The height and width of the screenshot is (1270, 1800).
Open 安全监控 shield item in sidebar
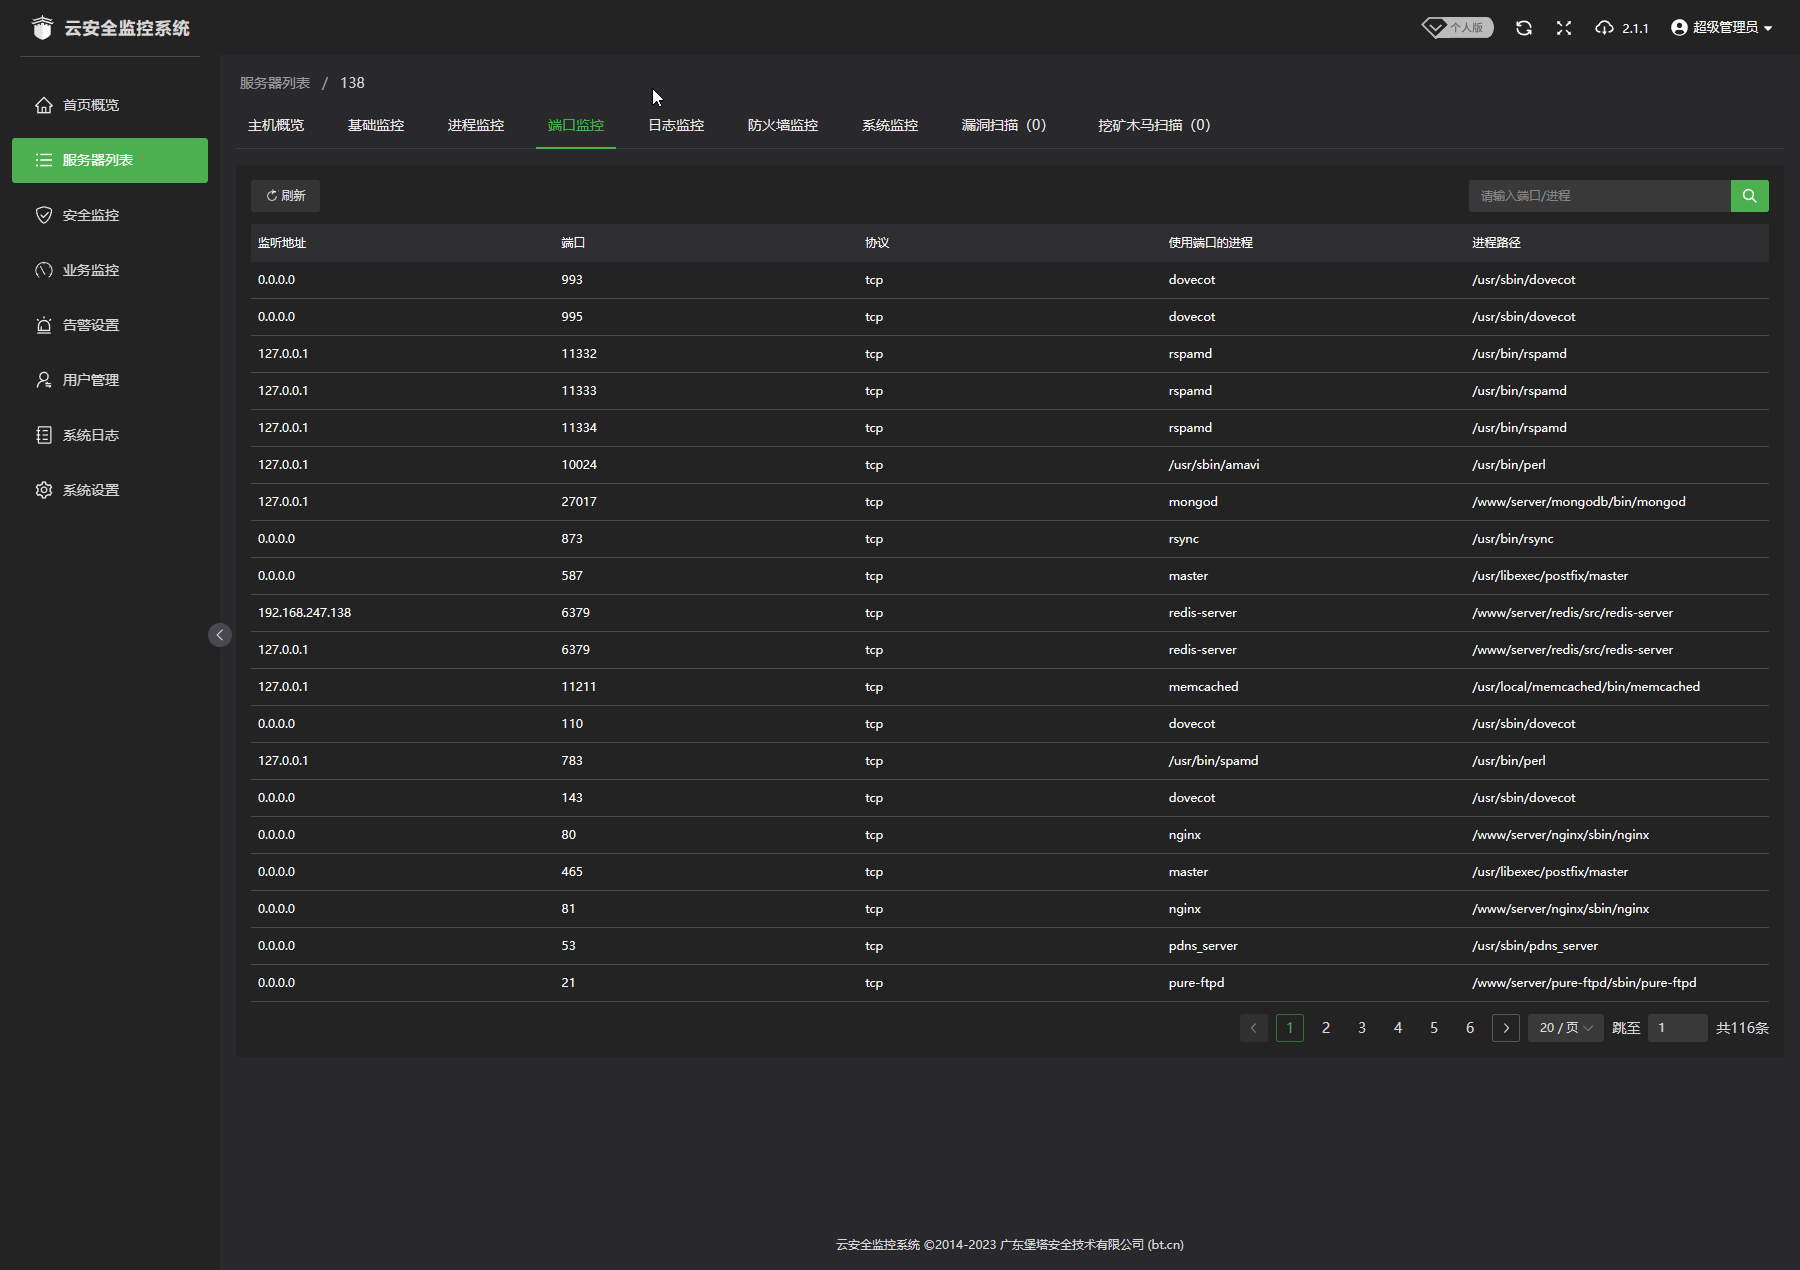[x=90, y=215]
